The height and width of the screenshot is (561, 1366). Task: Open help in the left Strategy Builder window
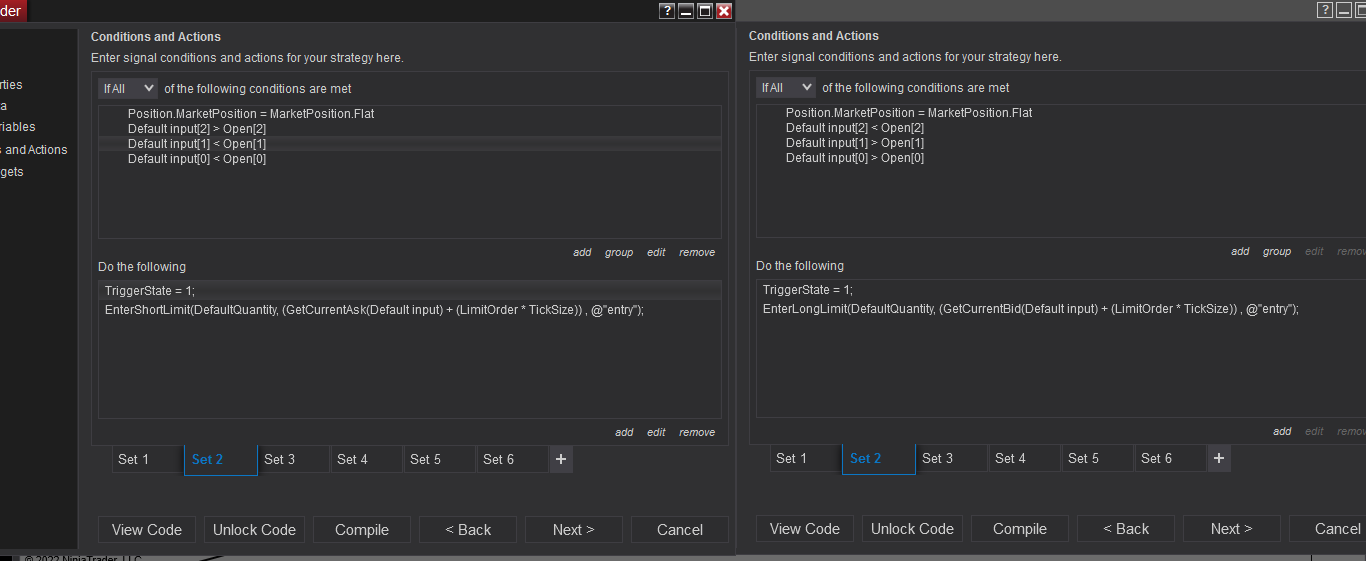pyautogui.click(x=667, y=11)
